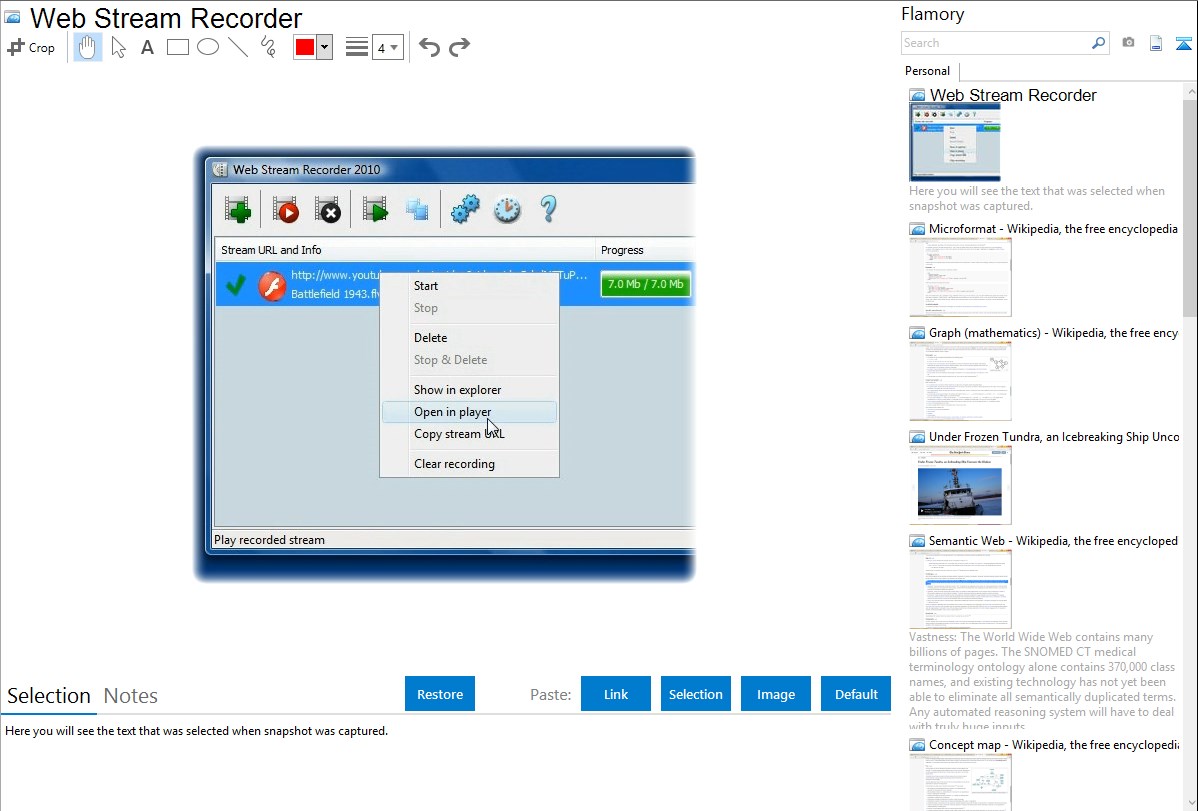Screen dimensions: 1198x811
Task: Click the Paste Selection button
Action: 696,694
